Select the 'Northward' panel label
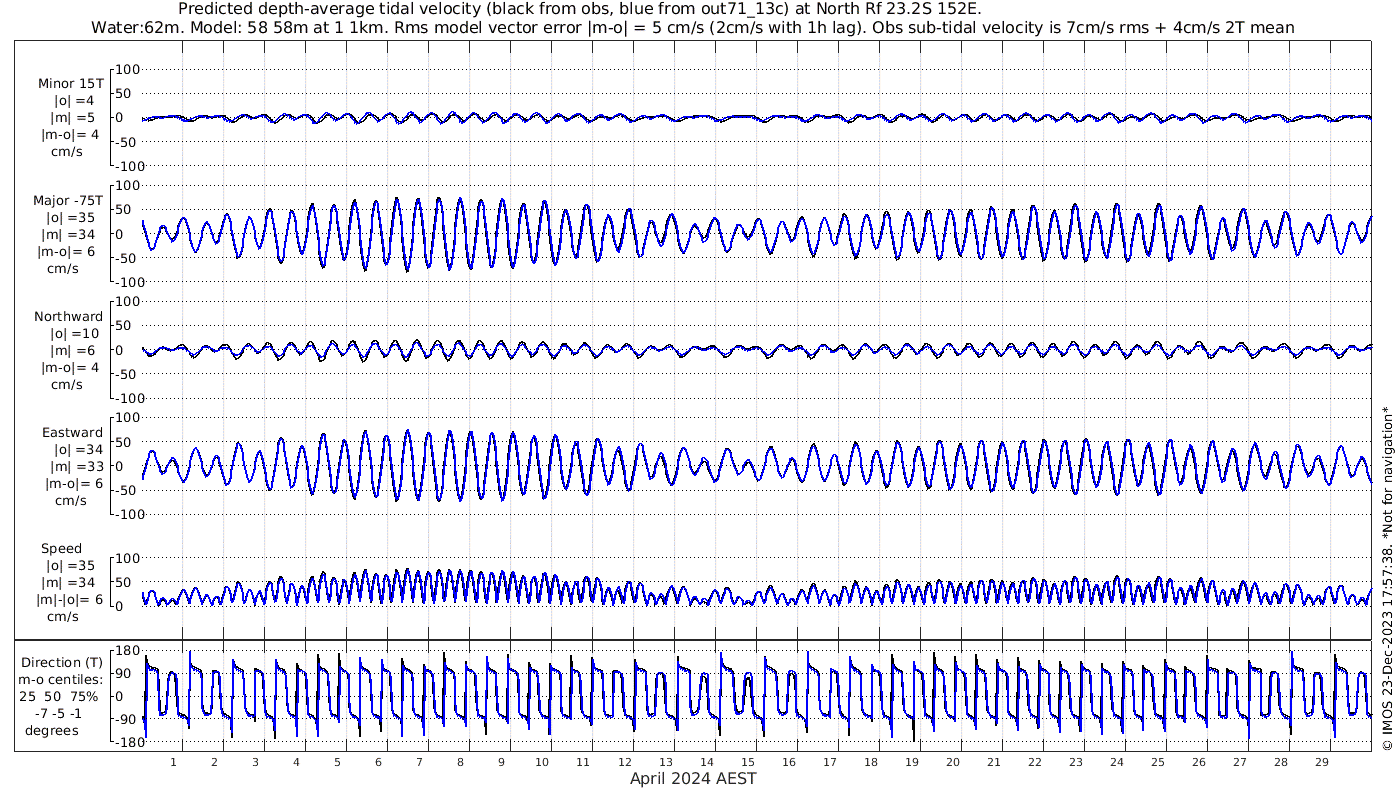Image resolution: width=1400 pixels, height=800 pixels. 68,316
